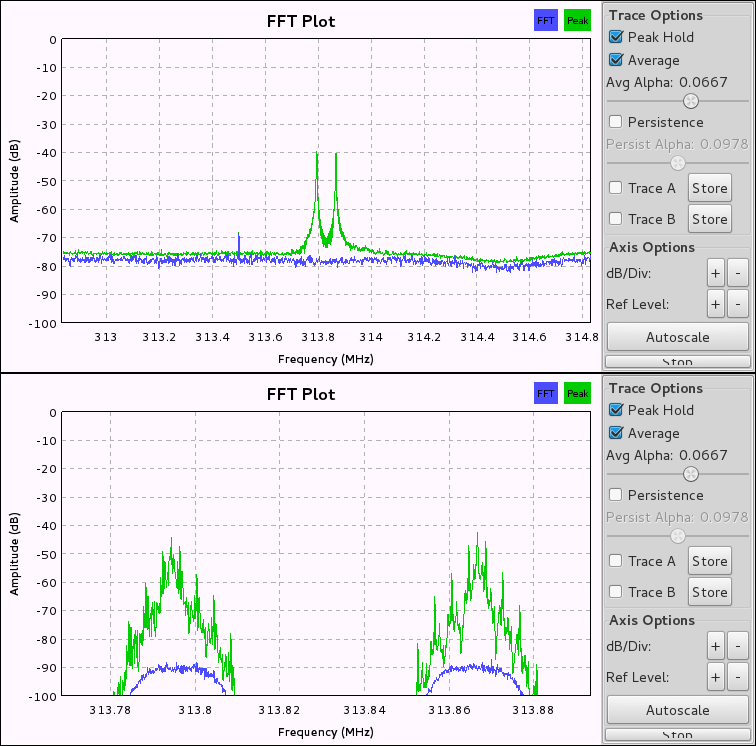The width and height of the screenshot is (756, 746).
Task: Uncheck Average in upper plot options
Action: pos(616,60)
